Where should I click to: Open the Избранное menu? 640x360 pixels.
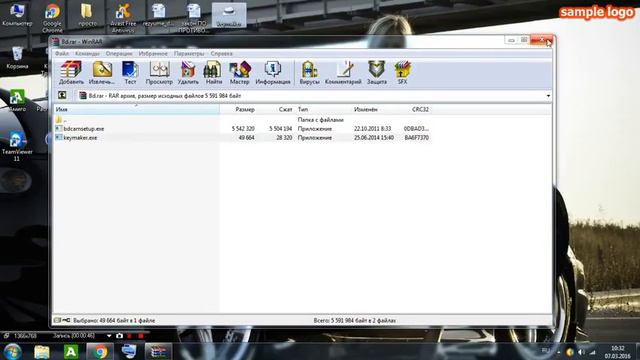click(x=153, y=53)
